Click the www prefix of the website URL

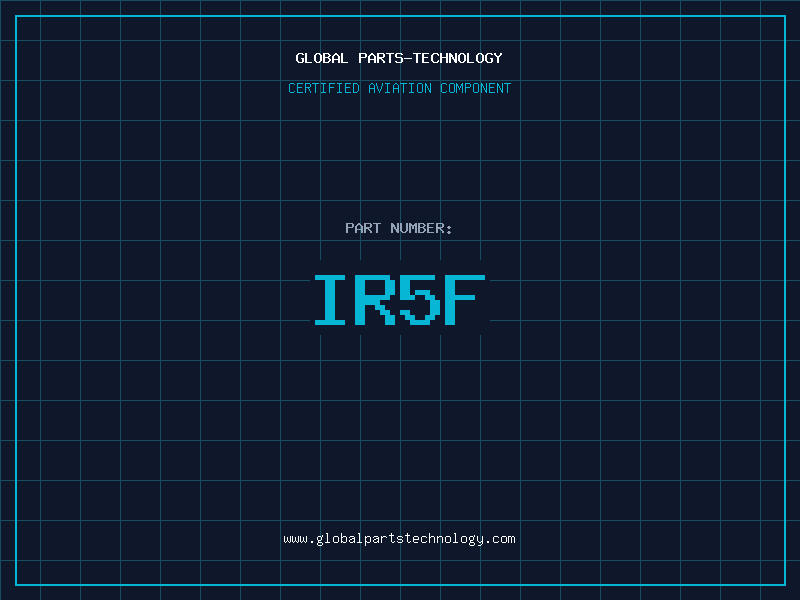(295, 538)
